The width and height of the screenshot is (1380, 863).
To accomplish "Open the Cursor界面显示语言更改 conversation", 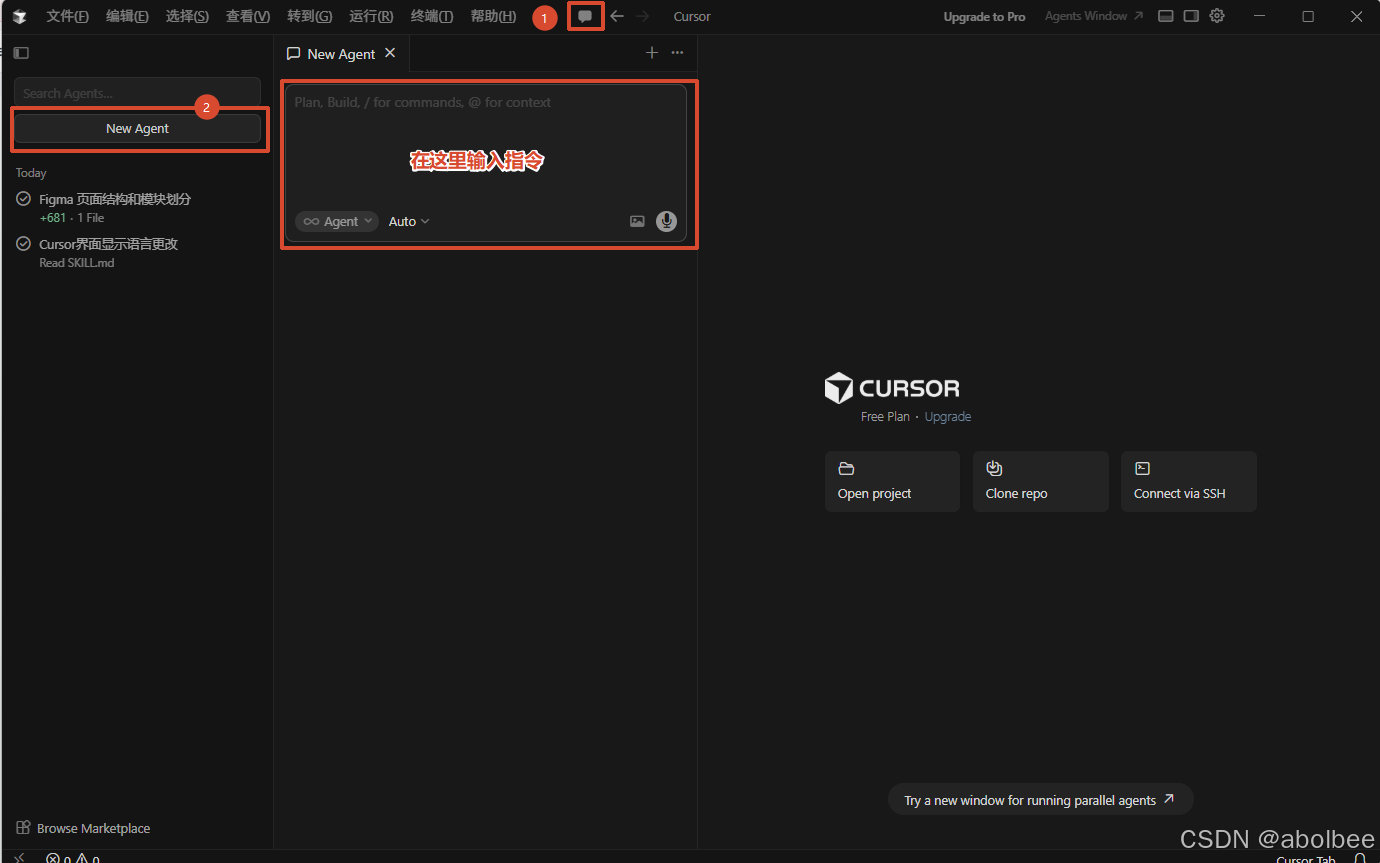I will (137, 252).
